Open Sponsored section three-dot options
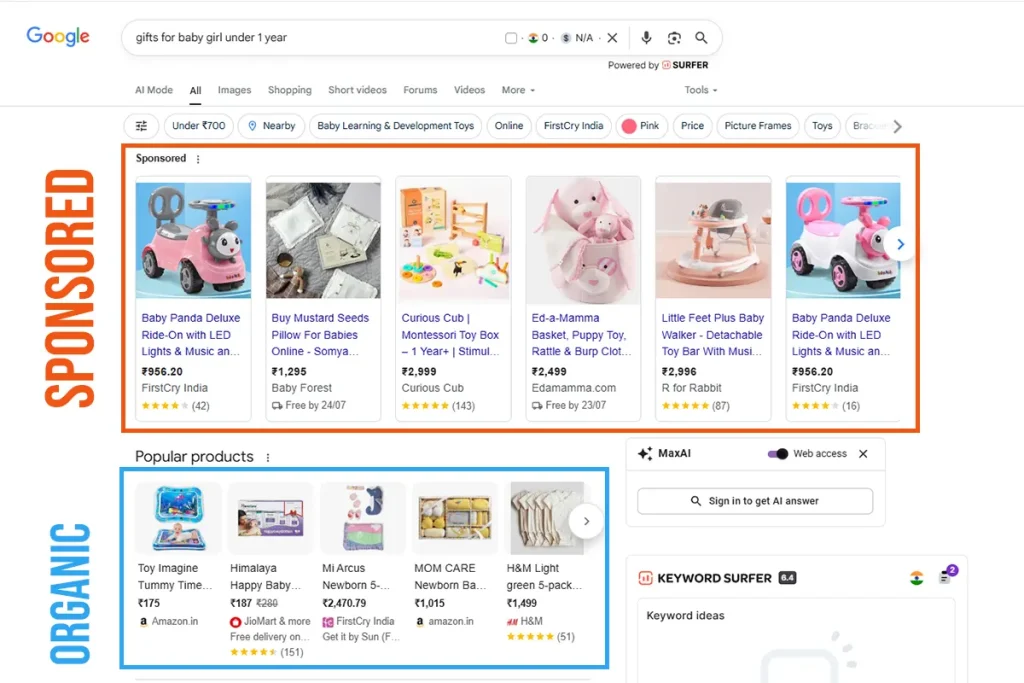1024x683 pixels. click(198, 159)
